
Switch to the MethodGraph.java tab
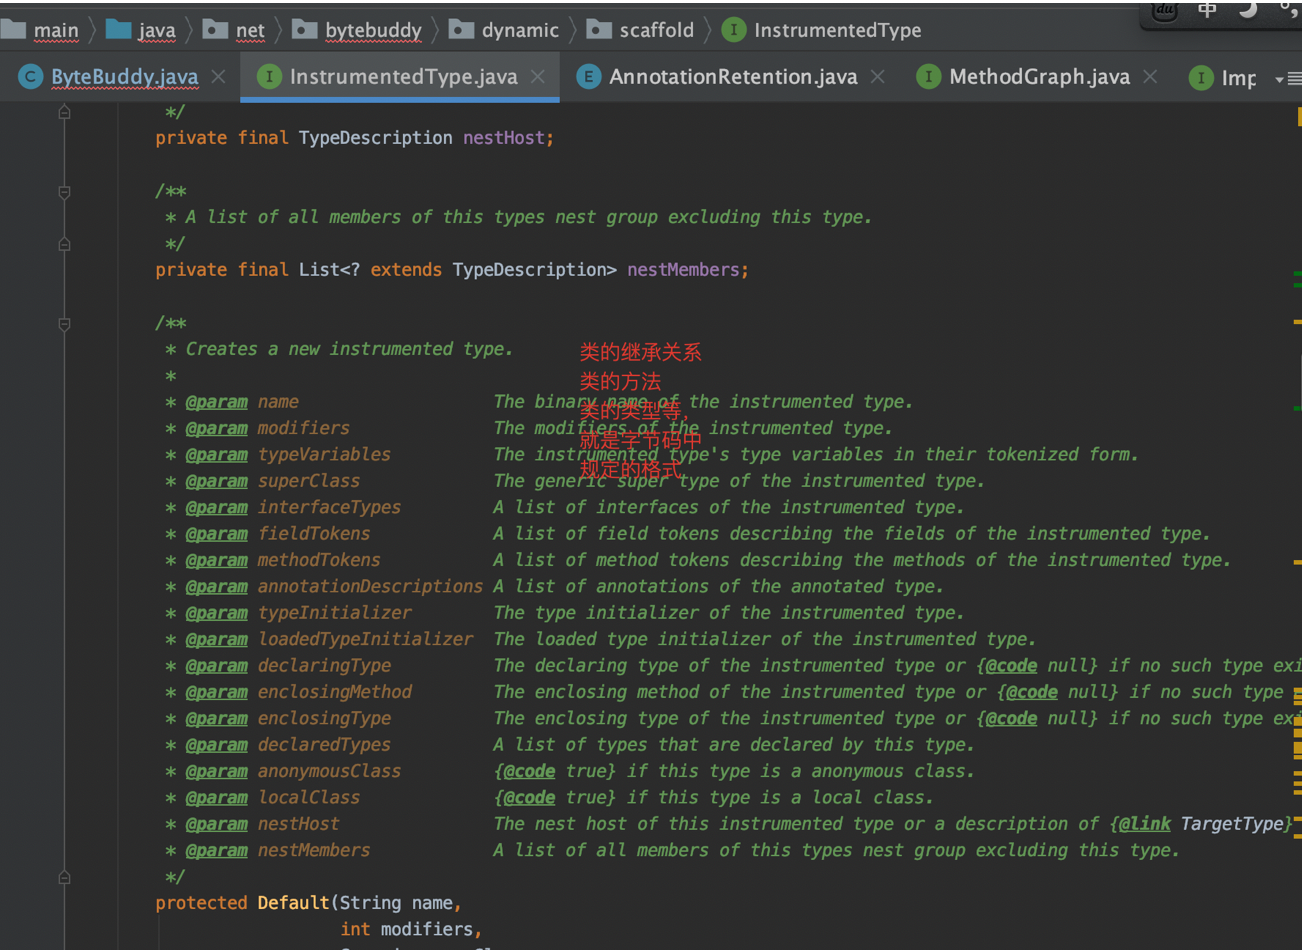click(1039, 77)
